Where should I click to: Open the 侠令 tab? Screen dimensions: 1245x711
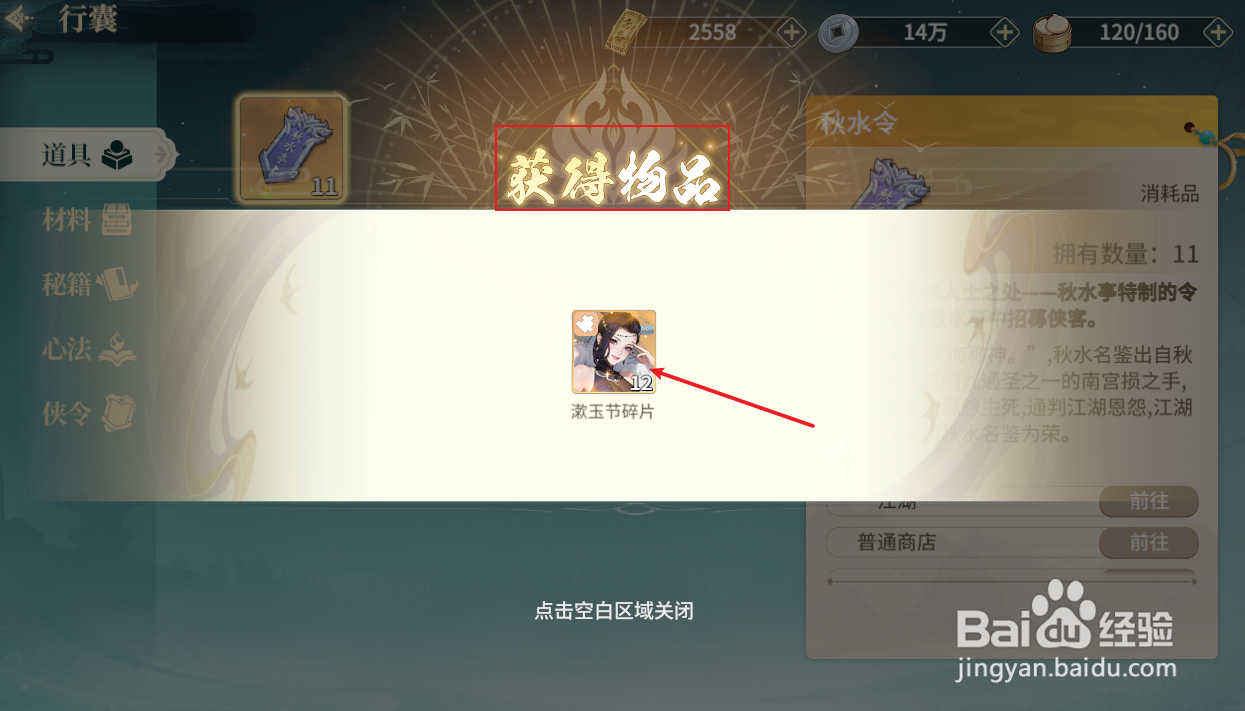click(x=88, y=412)
